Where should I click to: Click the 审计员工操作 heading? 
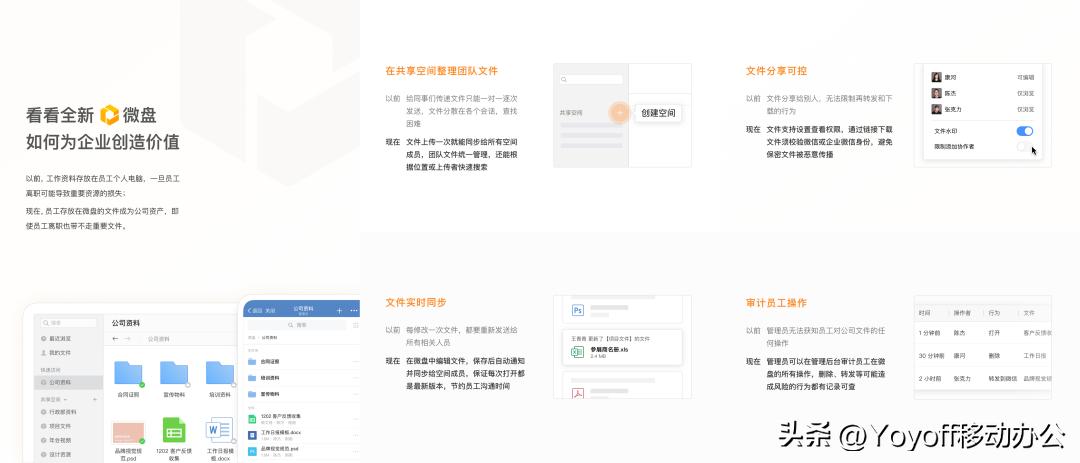(776, 302)
